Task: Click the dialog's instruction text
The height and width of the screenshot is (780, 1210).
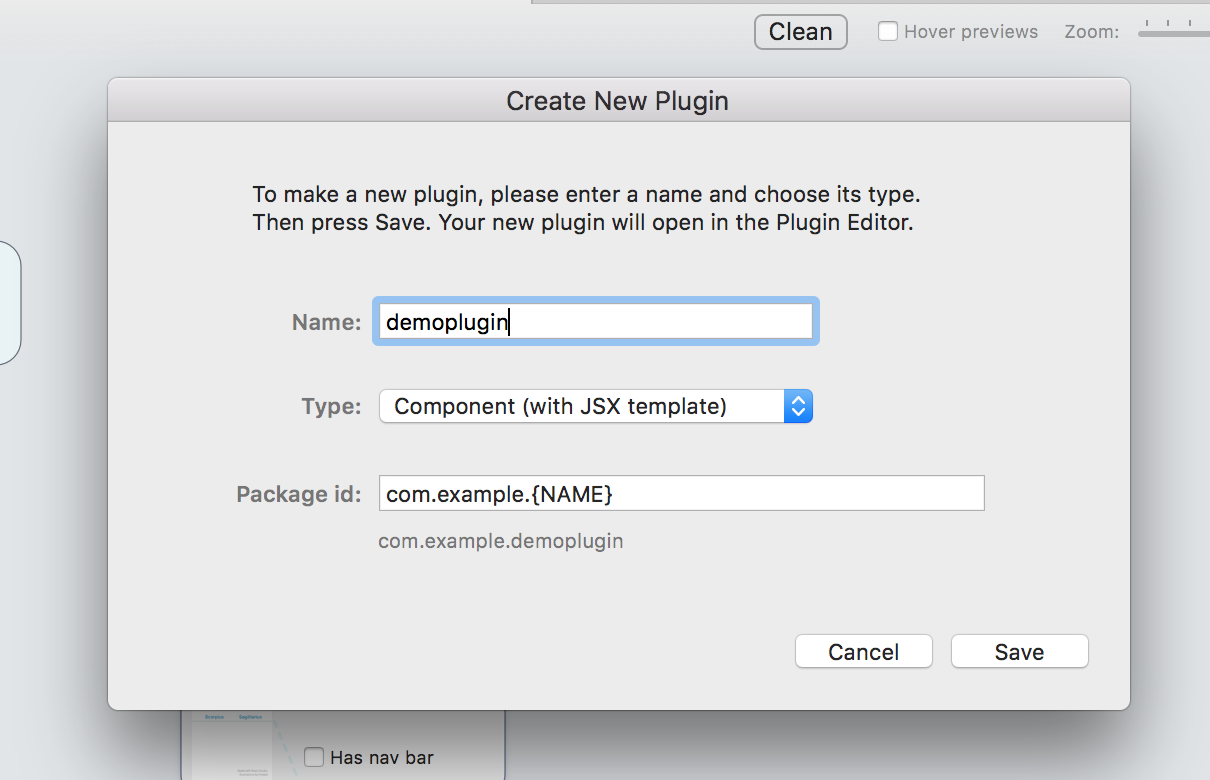Action: pyautogui.click(x=585, y=208)
